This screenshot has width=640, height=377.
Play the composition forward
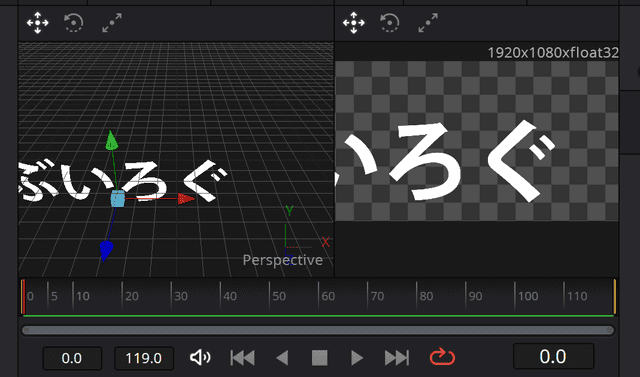click(357, 358)
